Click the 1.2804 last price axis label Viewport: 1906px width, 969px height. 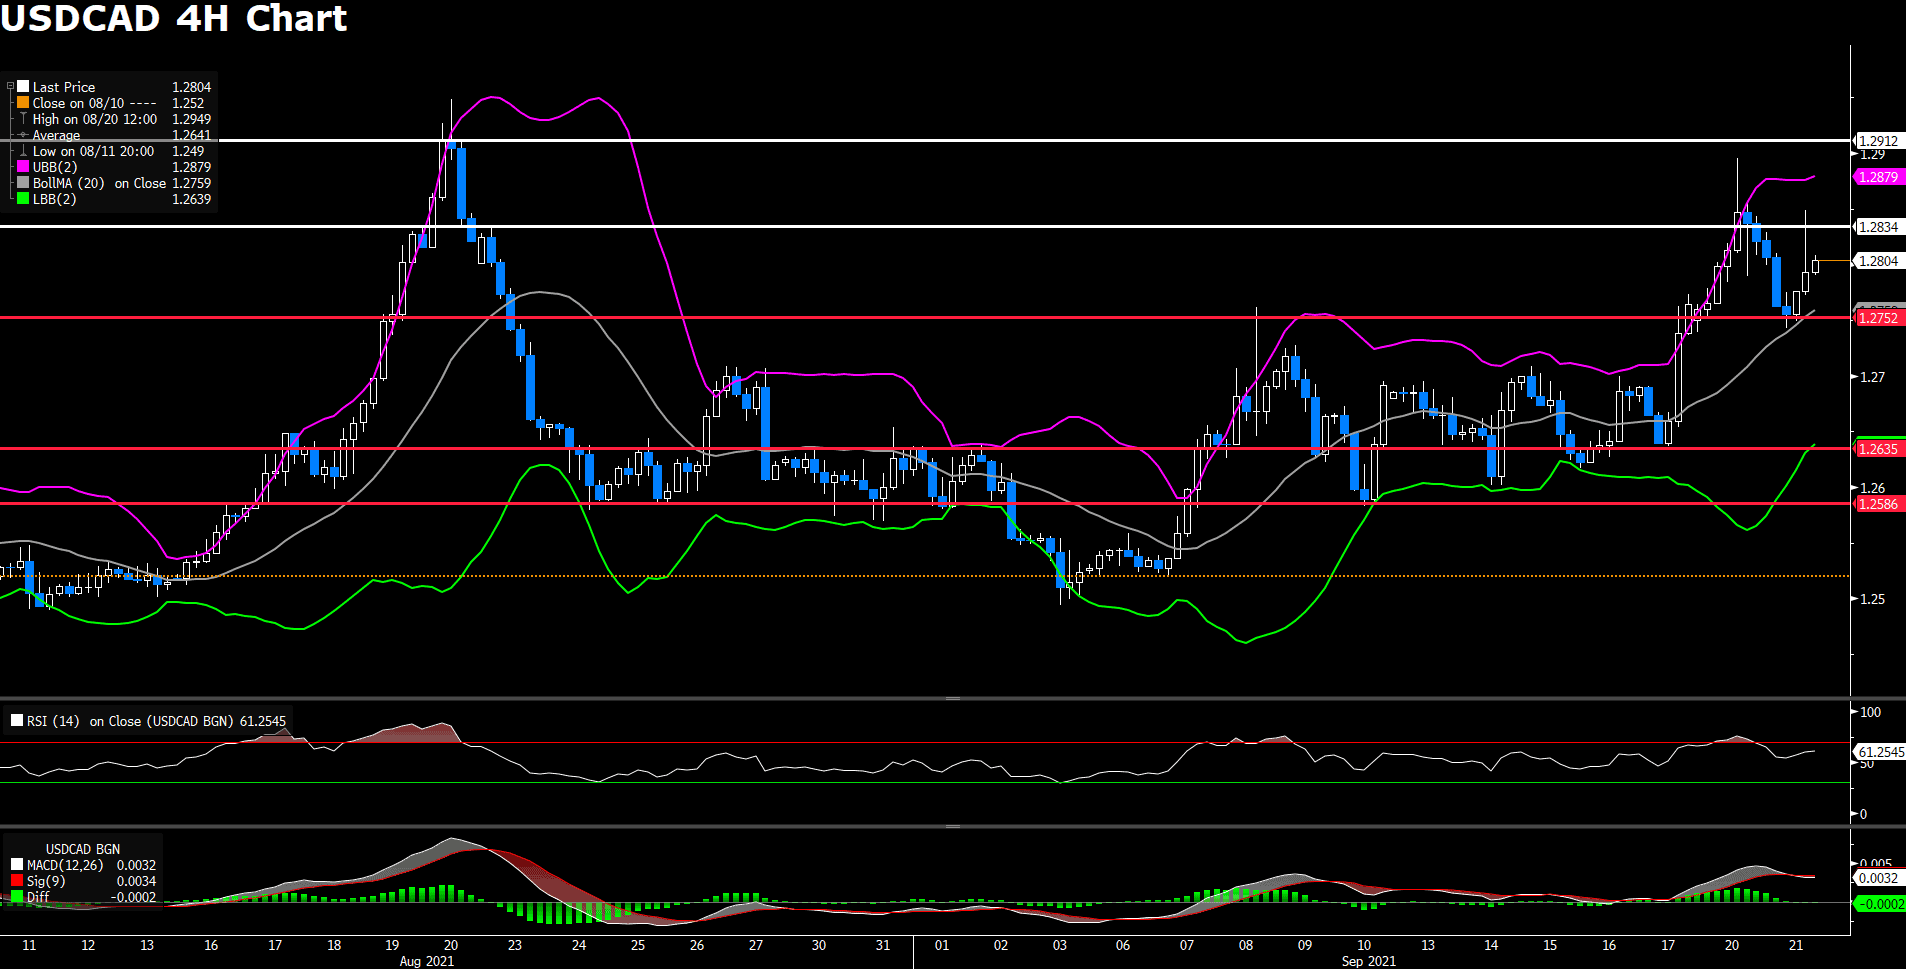click(1878, 261)
